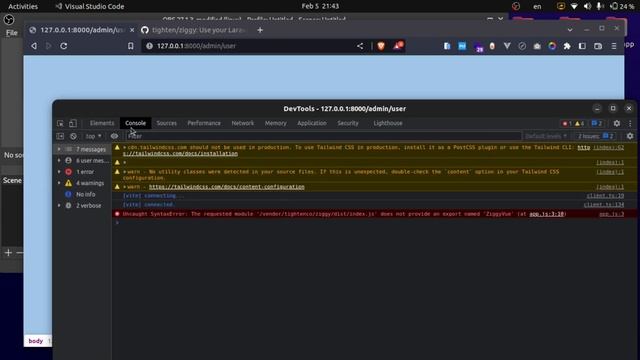This screenshot has width=640, height=360.
Task: Expand the '1 error' sidebar group
Action: [59, 172]
